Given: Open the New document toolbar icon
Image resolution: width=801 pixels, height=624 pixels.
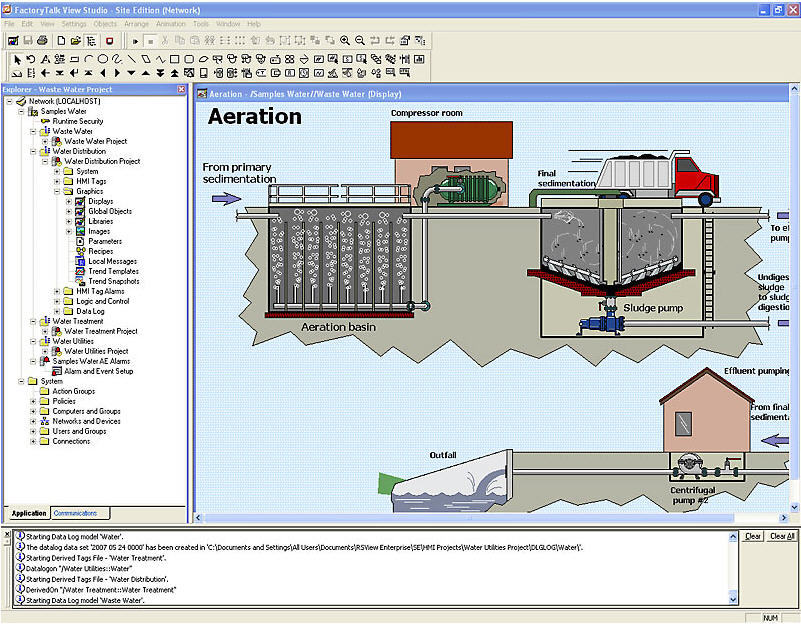Looking at the screenshot, I should tap(61, 41).
